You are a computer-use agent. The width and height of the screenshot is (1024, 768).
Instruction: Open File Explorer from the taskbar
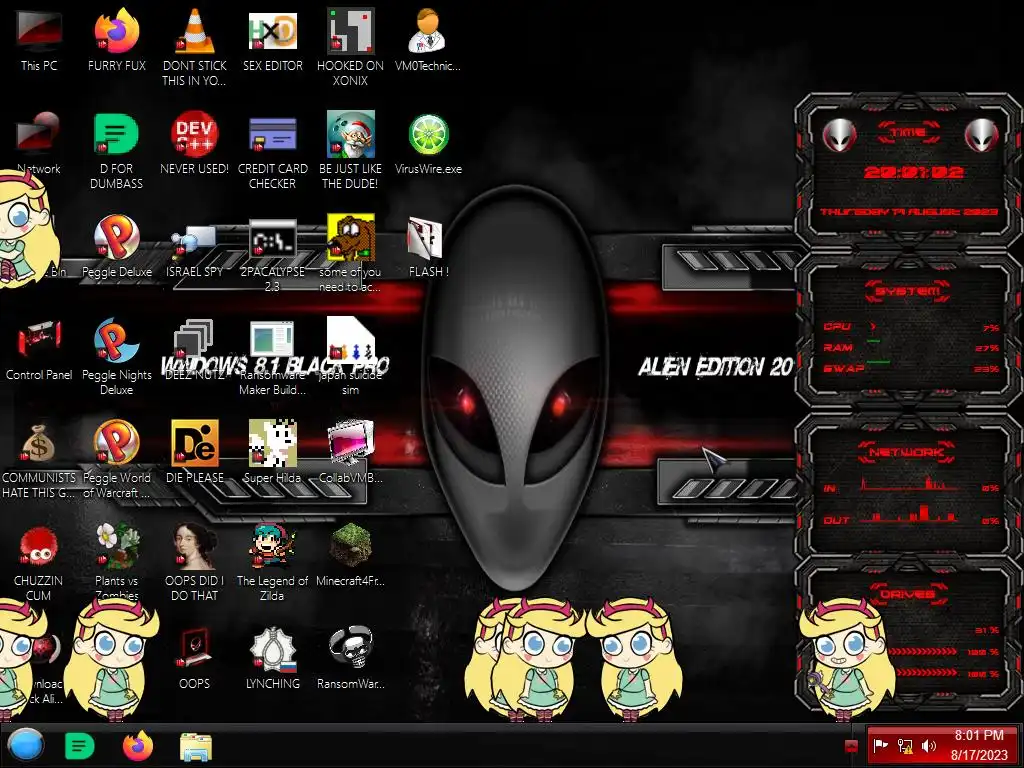195,746
